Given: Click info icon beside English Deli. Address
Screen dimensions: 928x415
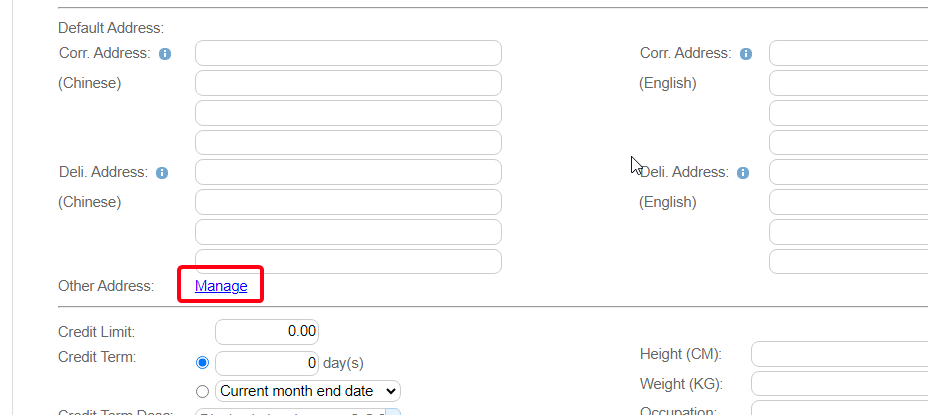Looking at the screenshot, I should click(x=743, y=173).
